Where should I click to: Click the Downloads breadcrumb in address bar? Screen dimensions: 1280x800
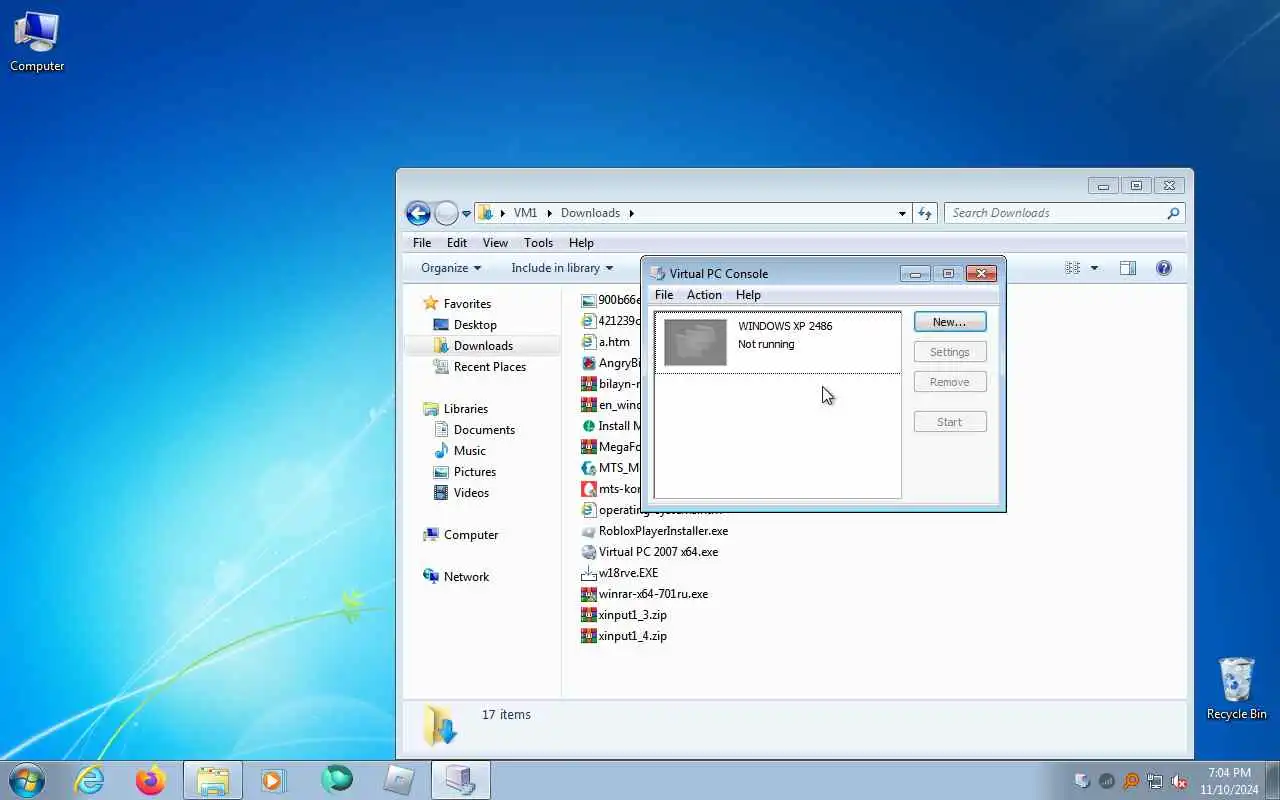(590, 213)
